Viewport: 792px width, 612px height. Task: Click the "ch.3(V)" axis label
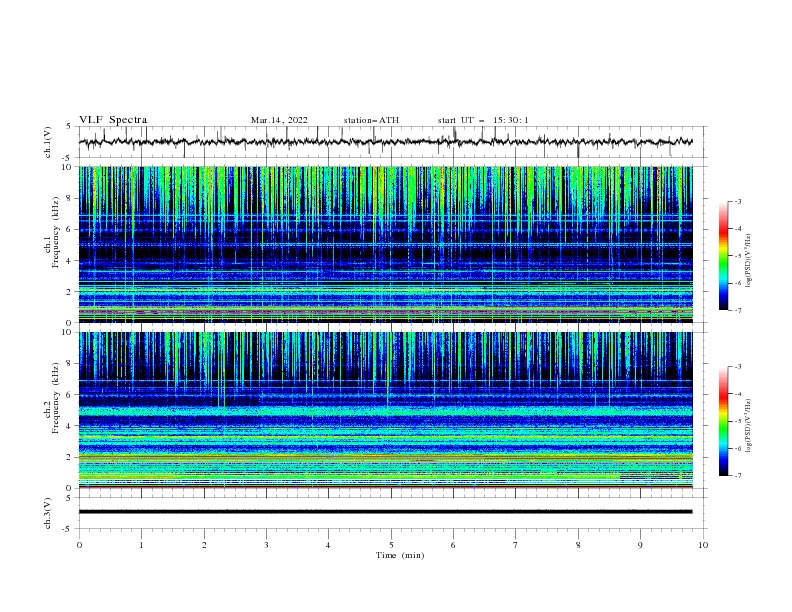[48, 513]
